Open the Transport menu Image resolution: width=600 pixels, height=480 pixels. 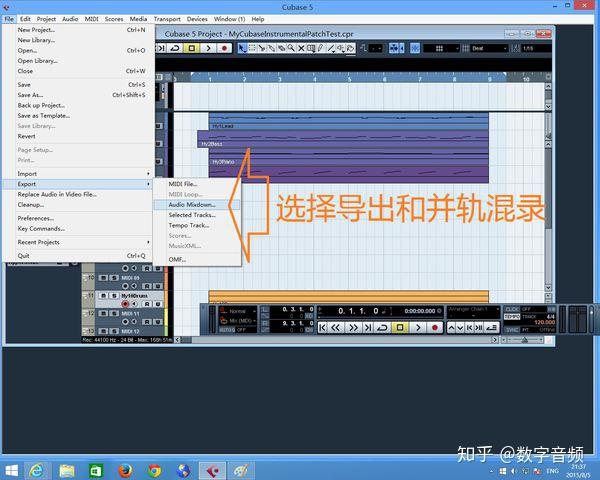167,19
